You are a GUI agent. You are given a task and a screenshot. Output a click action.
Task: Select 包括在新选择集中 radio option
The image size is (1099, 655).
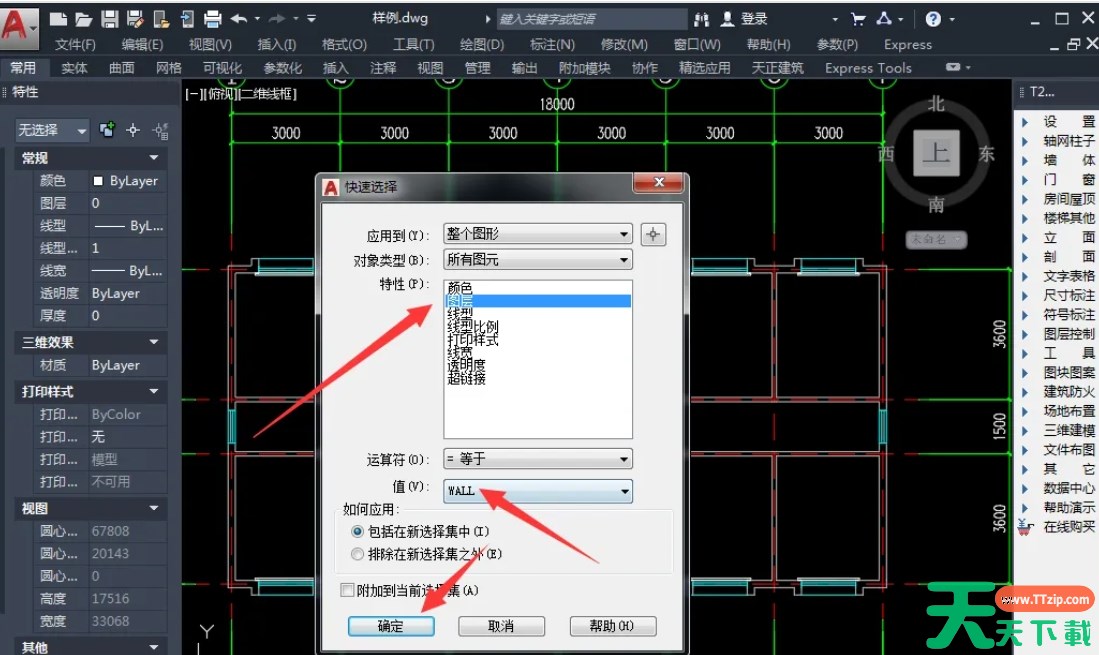[x=358, y=532]
